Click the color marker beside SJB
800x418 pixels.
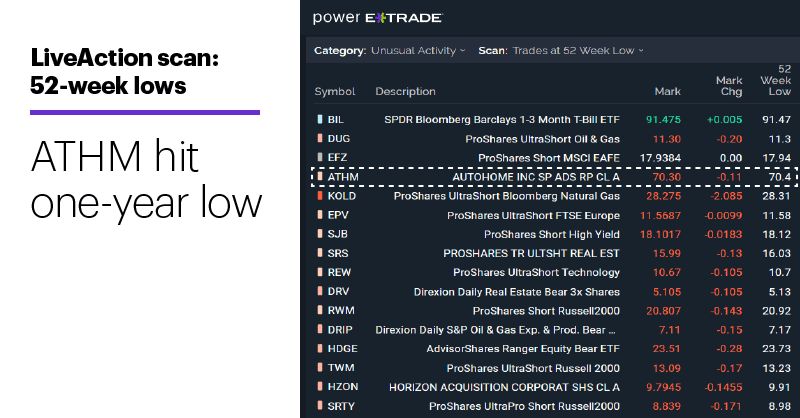point(320,234)
